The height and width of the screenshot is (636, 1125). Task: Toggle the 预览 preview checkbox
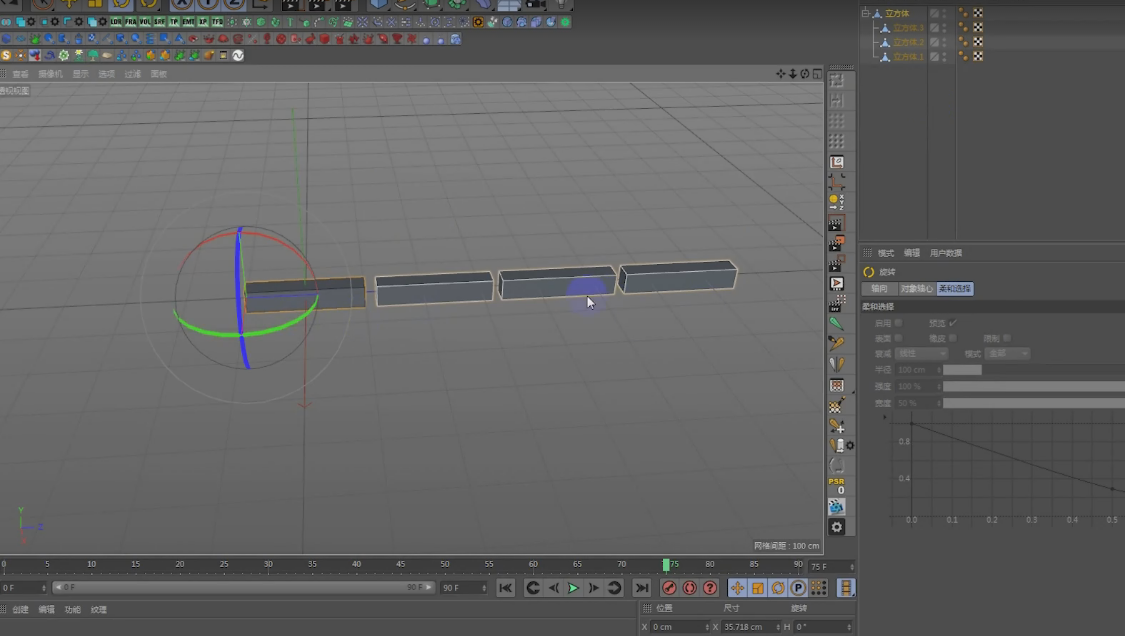951,323
